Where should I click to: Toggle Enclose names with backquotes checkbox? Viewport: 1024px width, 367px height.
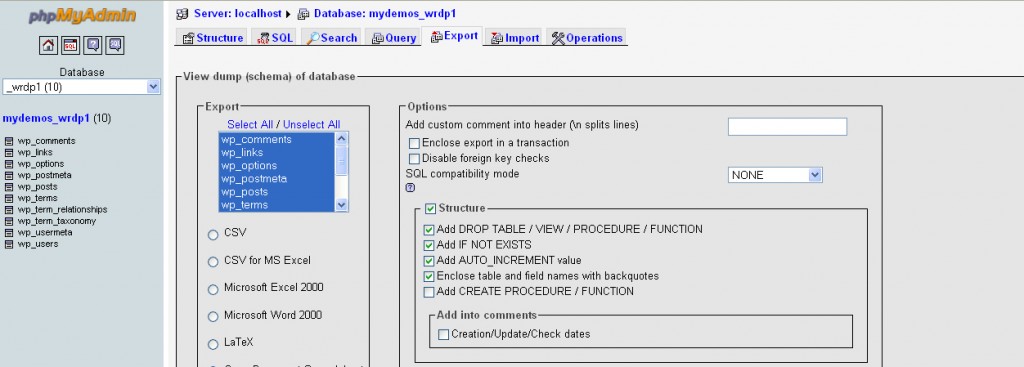click(428, 277)
